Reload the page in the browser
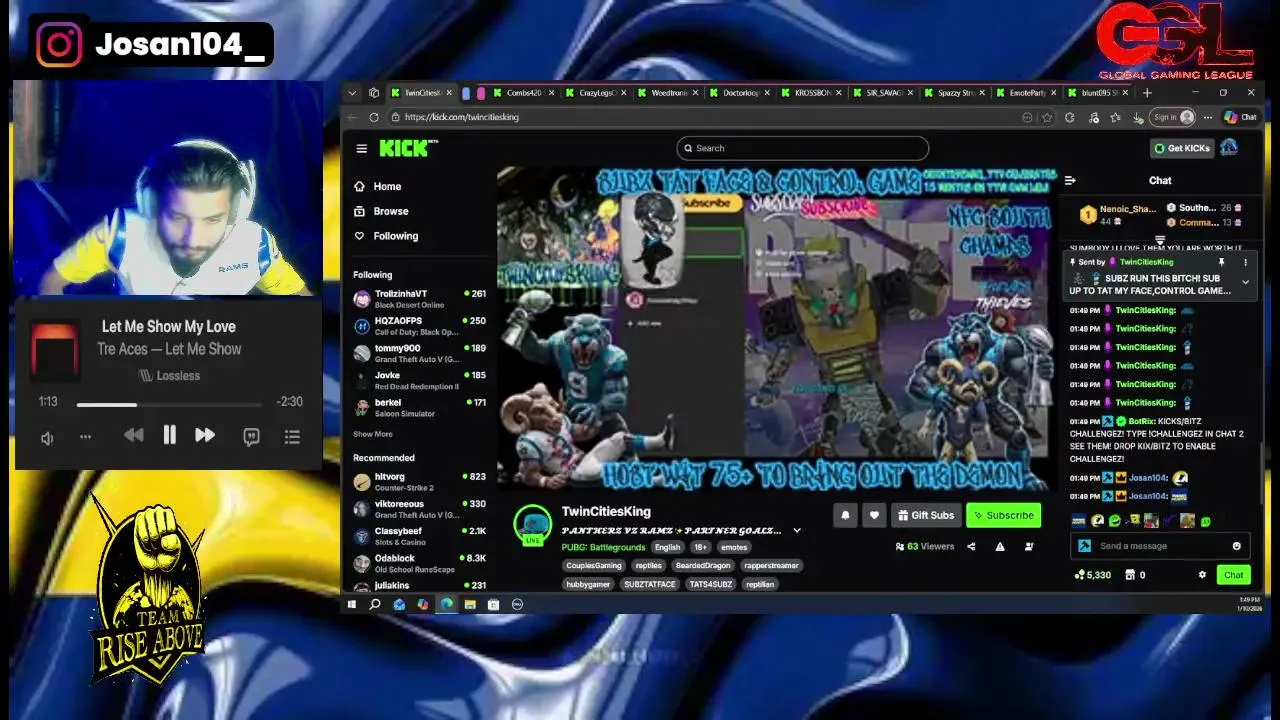This screenshot has height=720, width=1280. click(374, 117)
